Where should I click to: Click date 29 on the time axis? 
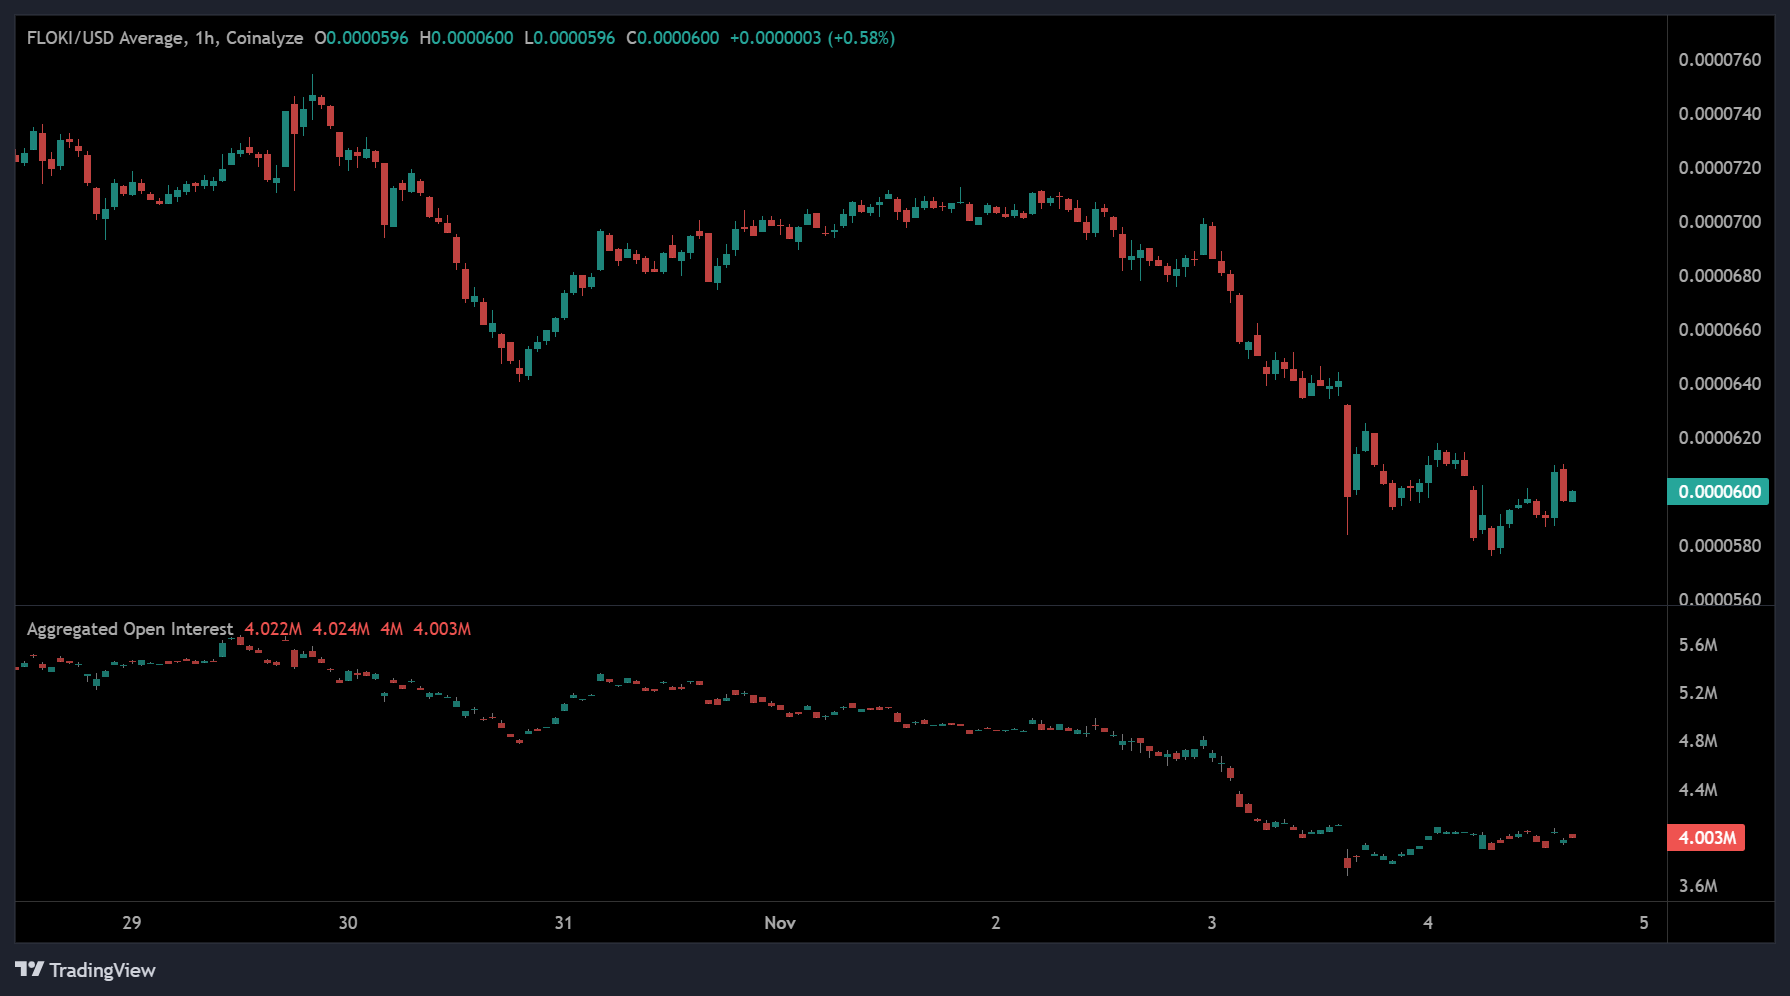point(131,923)
